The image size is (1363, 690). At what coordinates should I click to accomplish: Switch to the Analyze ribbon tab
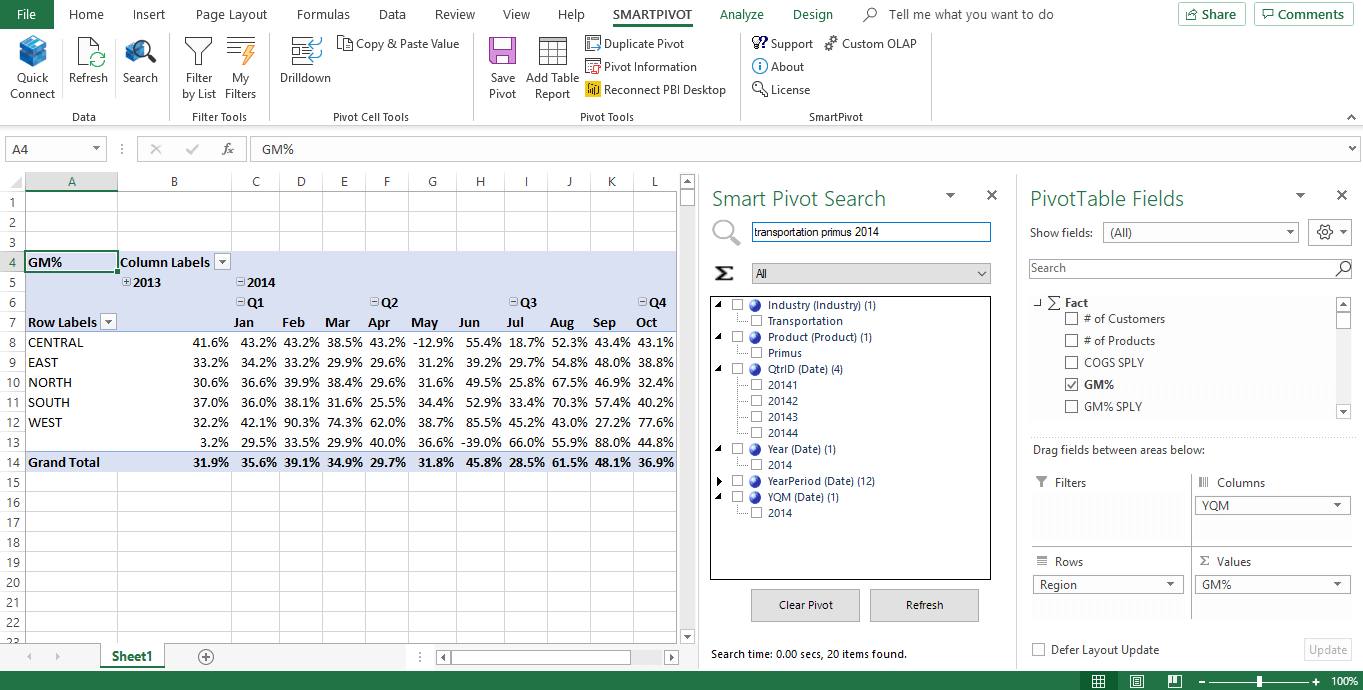[741, 14]
